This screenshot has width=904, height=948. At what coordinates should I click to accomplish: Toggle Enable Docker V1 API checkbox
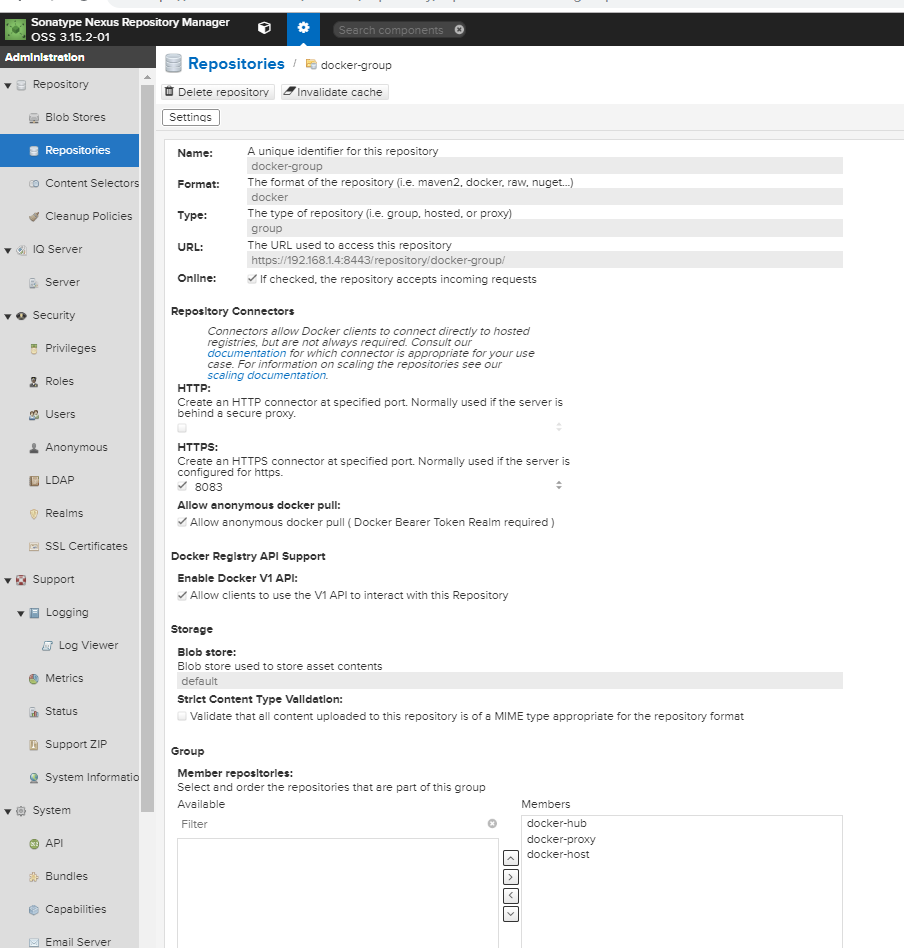coord(182,595)
